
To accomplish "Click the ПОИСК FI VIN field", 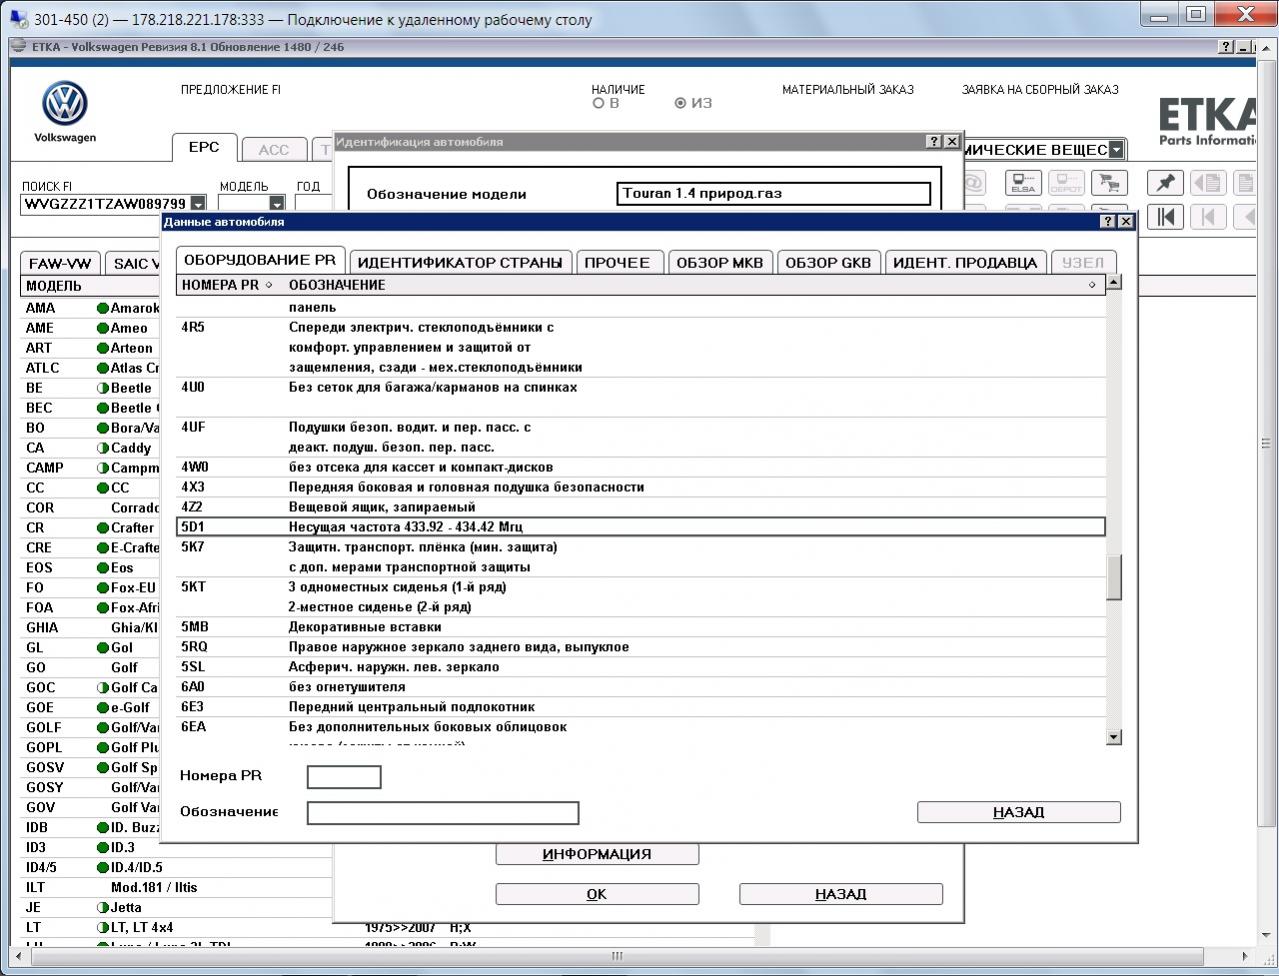I will [105, 204].
